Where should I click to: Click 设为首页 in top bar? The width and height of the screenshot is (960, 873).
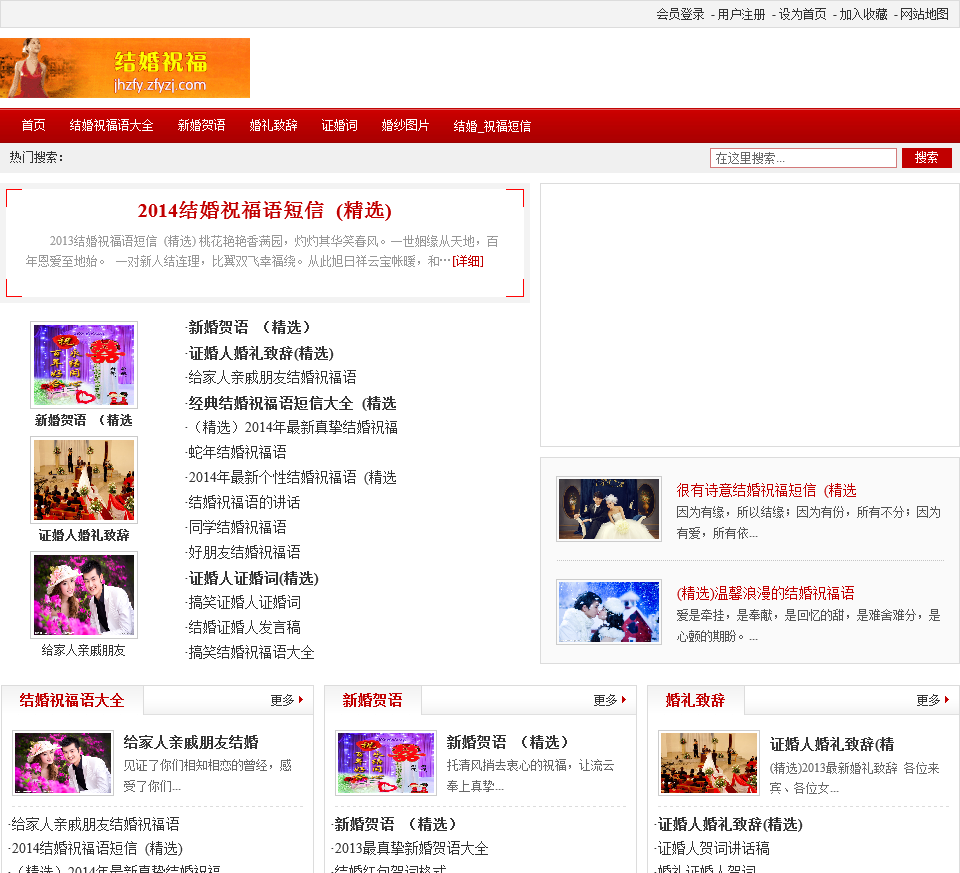click(x=802, y=14)
